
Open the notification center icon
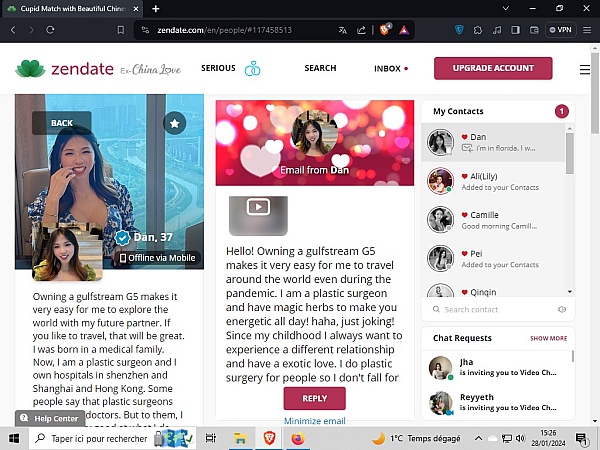tap(582, 439)
